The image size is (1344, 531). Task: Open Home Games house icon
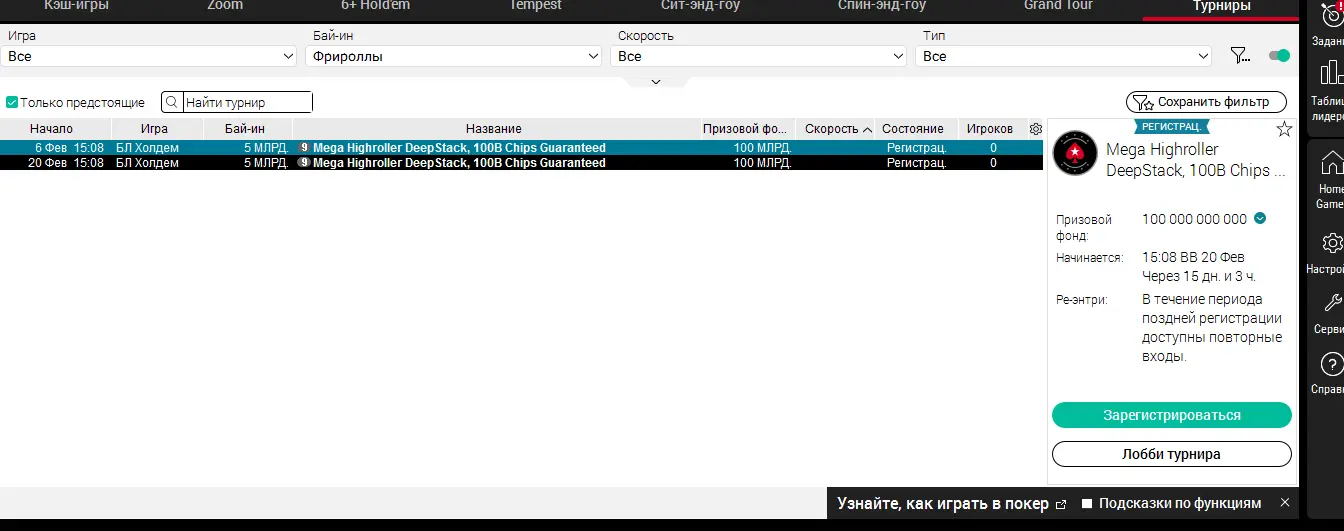[1331, 162]
